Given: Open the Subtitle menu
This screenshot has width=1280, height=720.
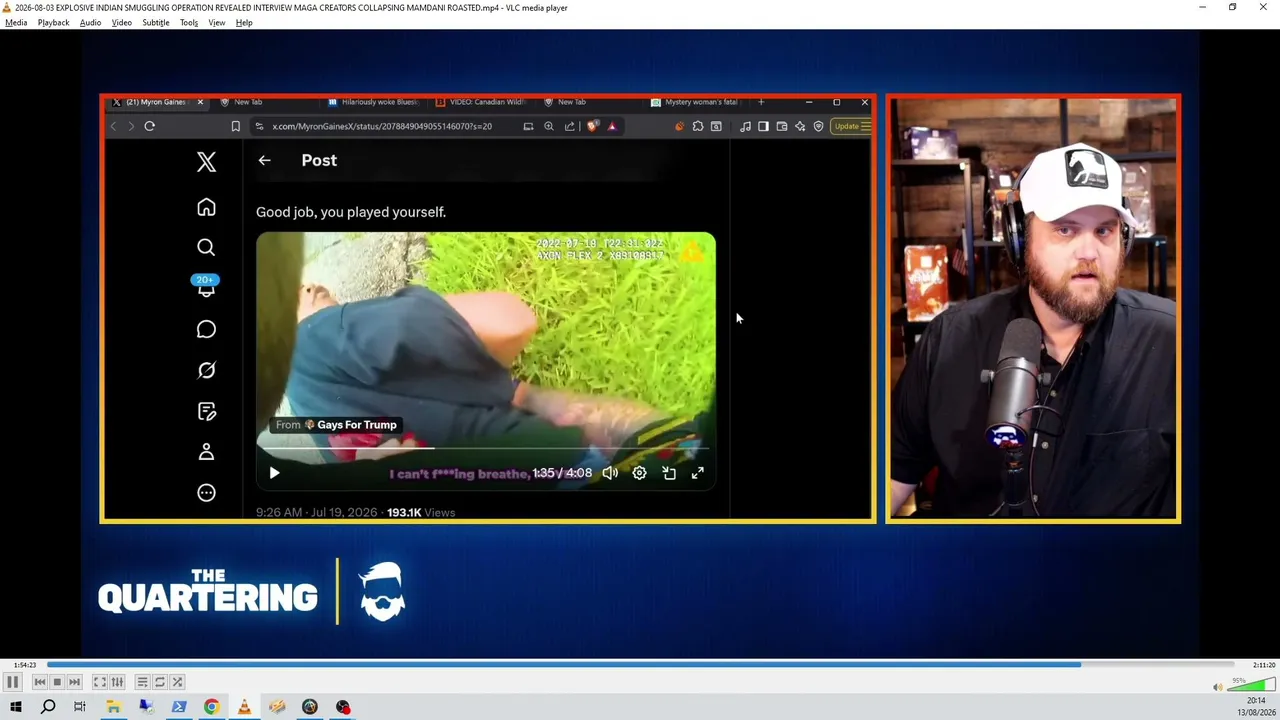Looking at the screenshot, I should [x=156, y=22].
